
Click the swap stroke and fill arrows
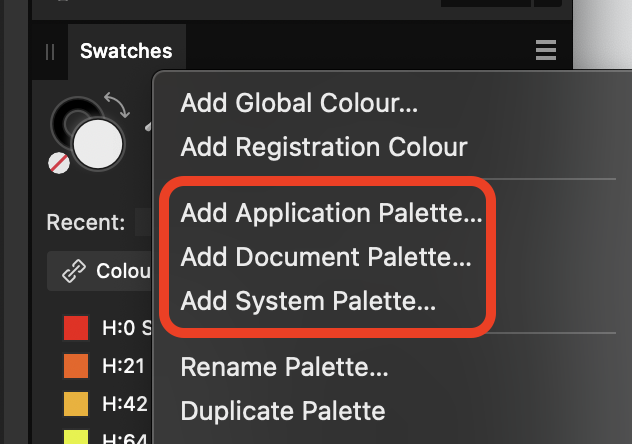(x=116, y=104)
